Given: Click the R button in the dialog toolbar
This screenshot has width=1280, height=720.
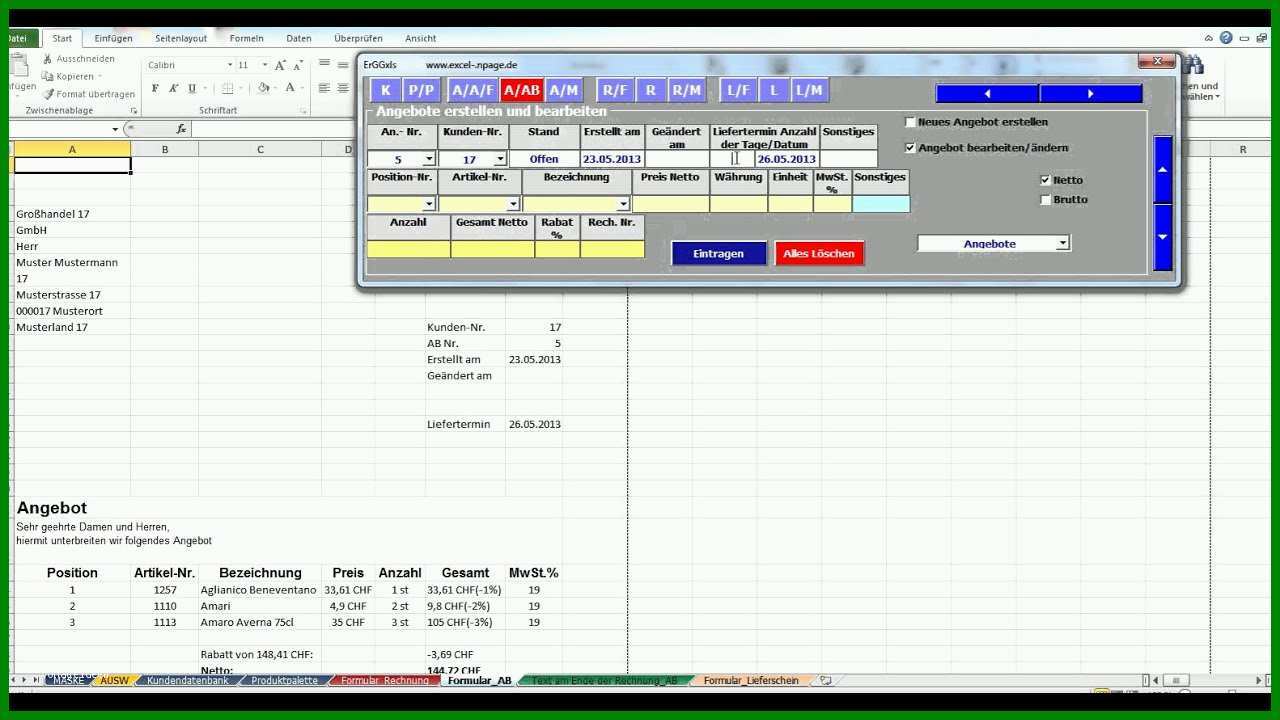Looking at the screenshot, I should click(x=651, y=90).
